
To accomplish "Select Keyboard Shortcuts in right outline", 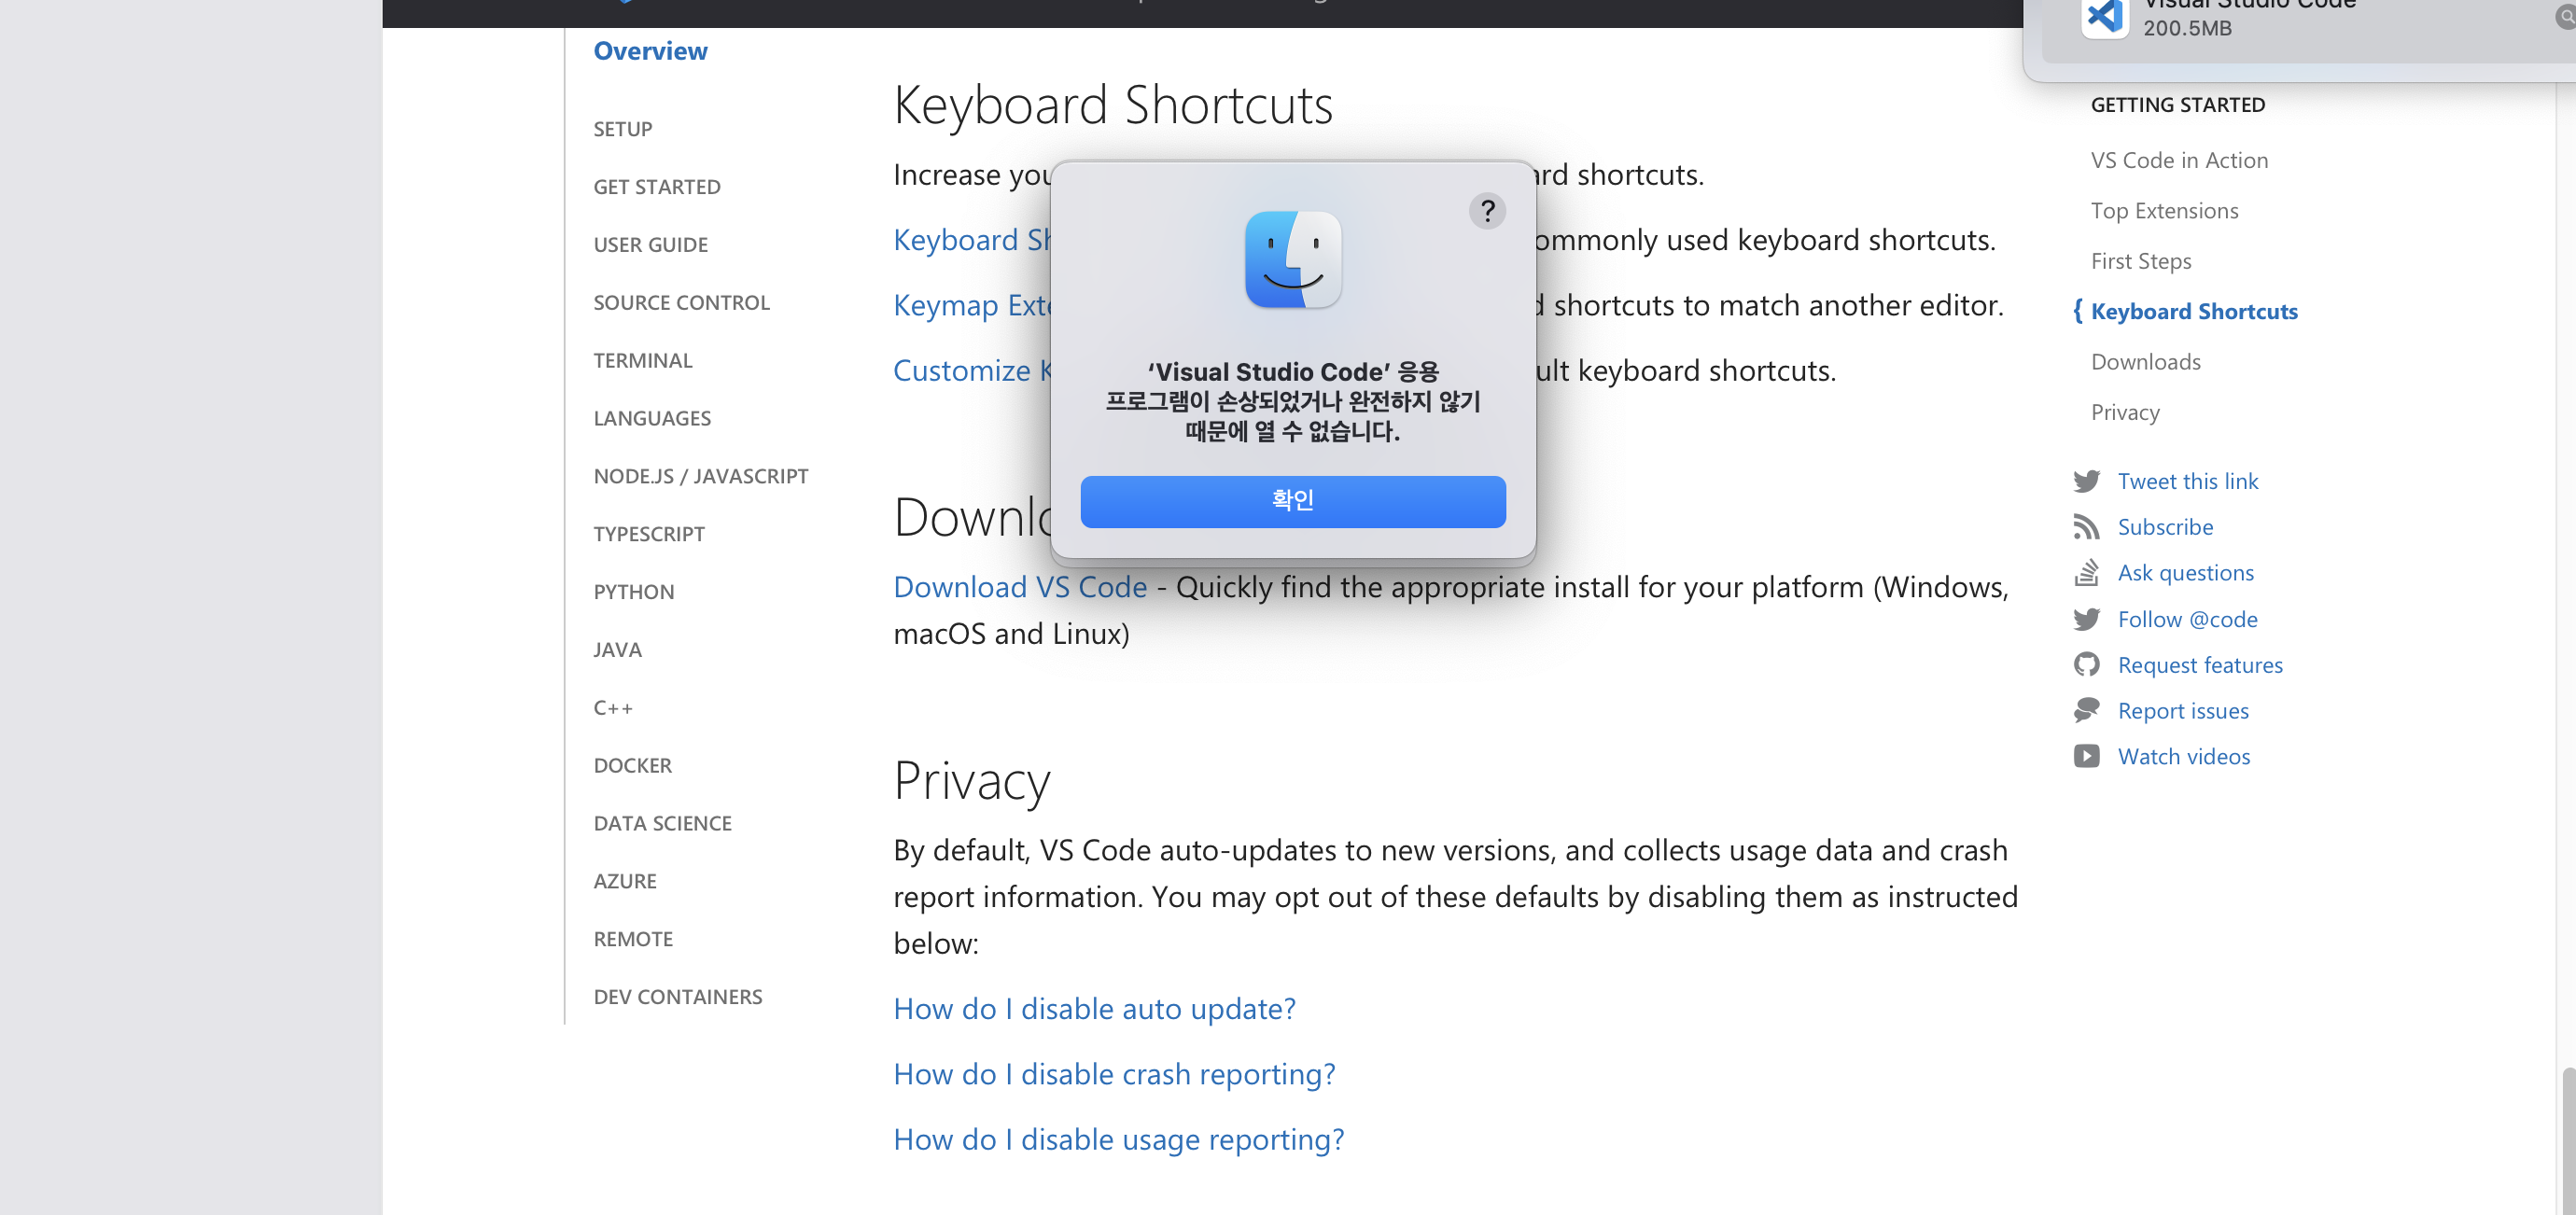I will point(2194,312).
